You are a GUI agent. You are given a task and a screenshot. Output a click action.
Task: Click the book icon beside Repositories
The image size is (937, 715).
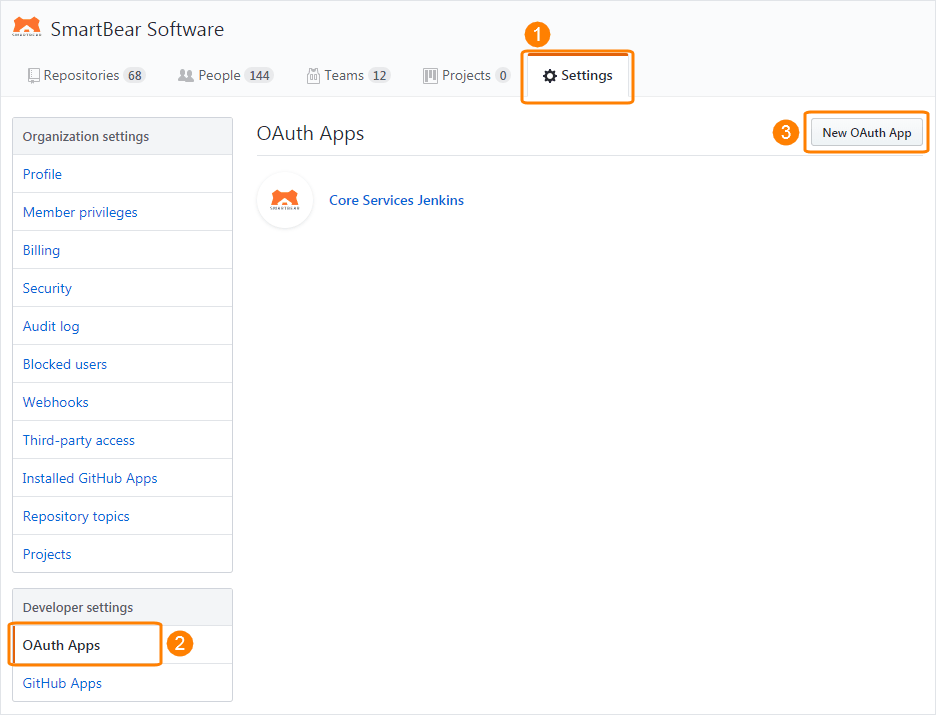pos(32,75)
